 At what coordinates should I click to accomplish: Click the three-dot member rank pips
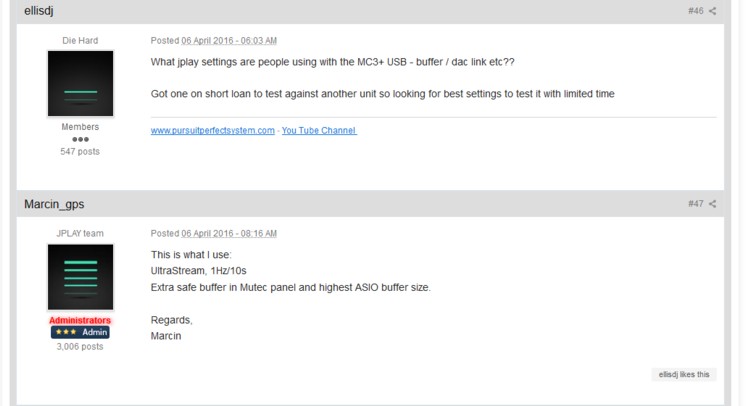[80, 140]
